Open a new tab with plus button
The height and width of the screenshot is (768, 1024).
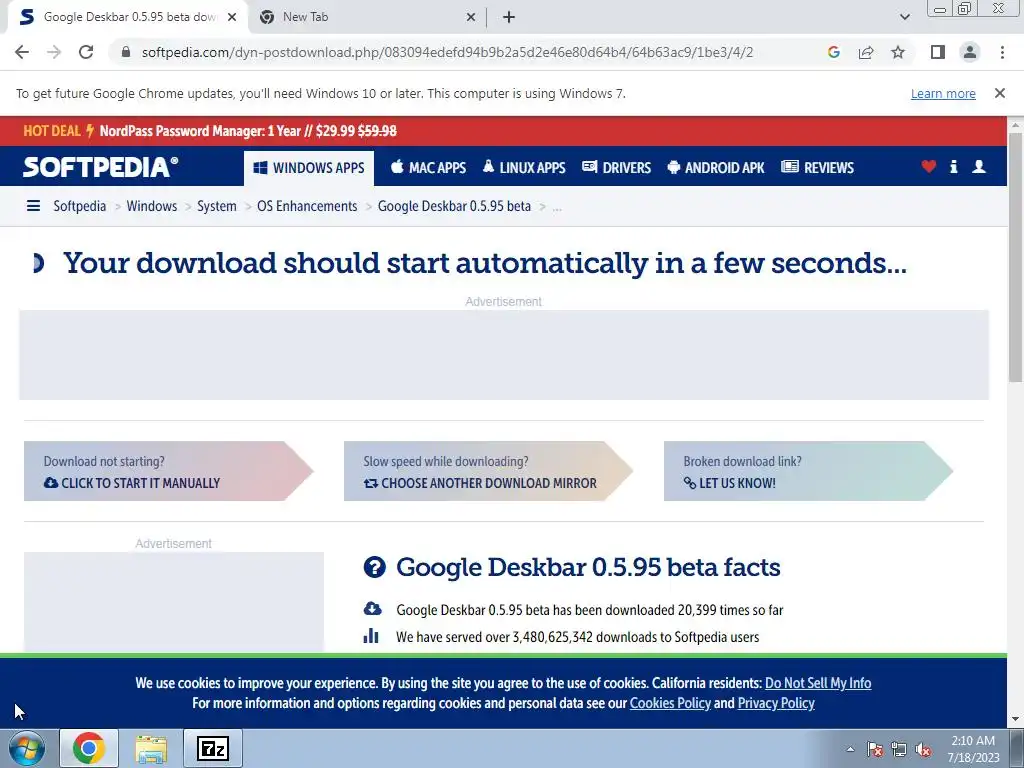(509, 17)
